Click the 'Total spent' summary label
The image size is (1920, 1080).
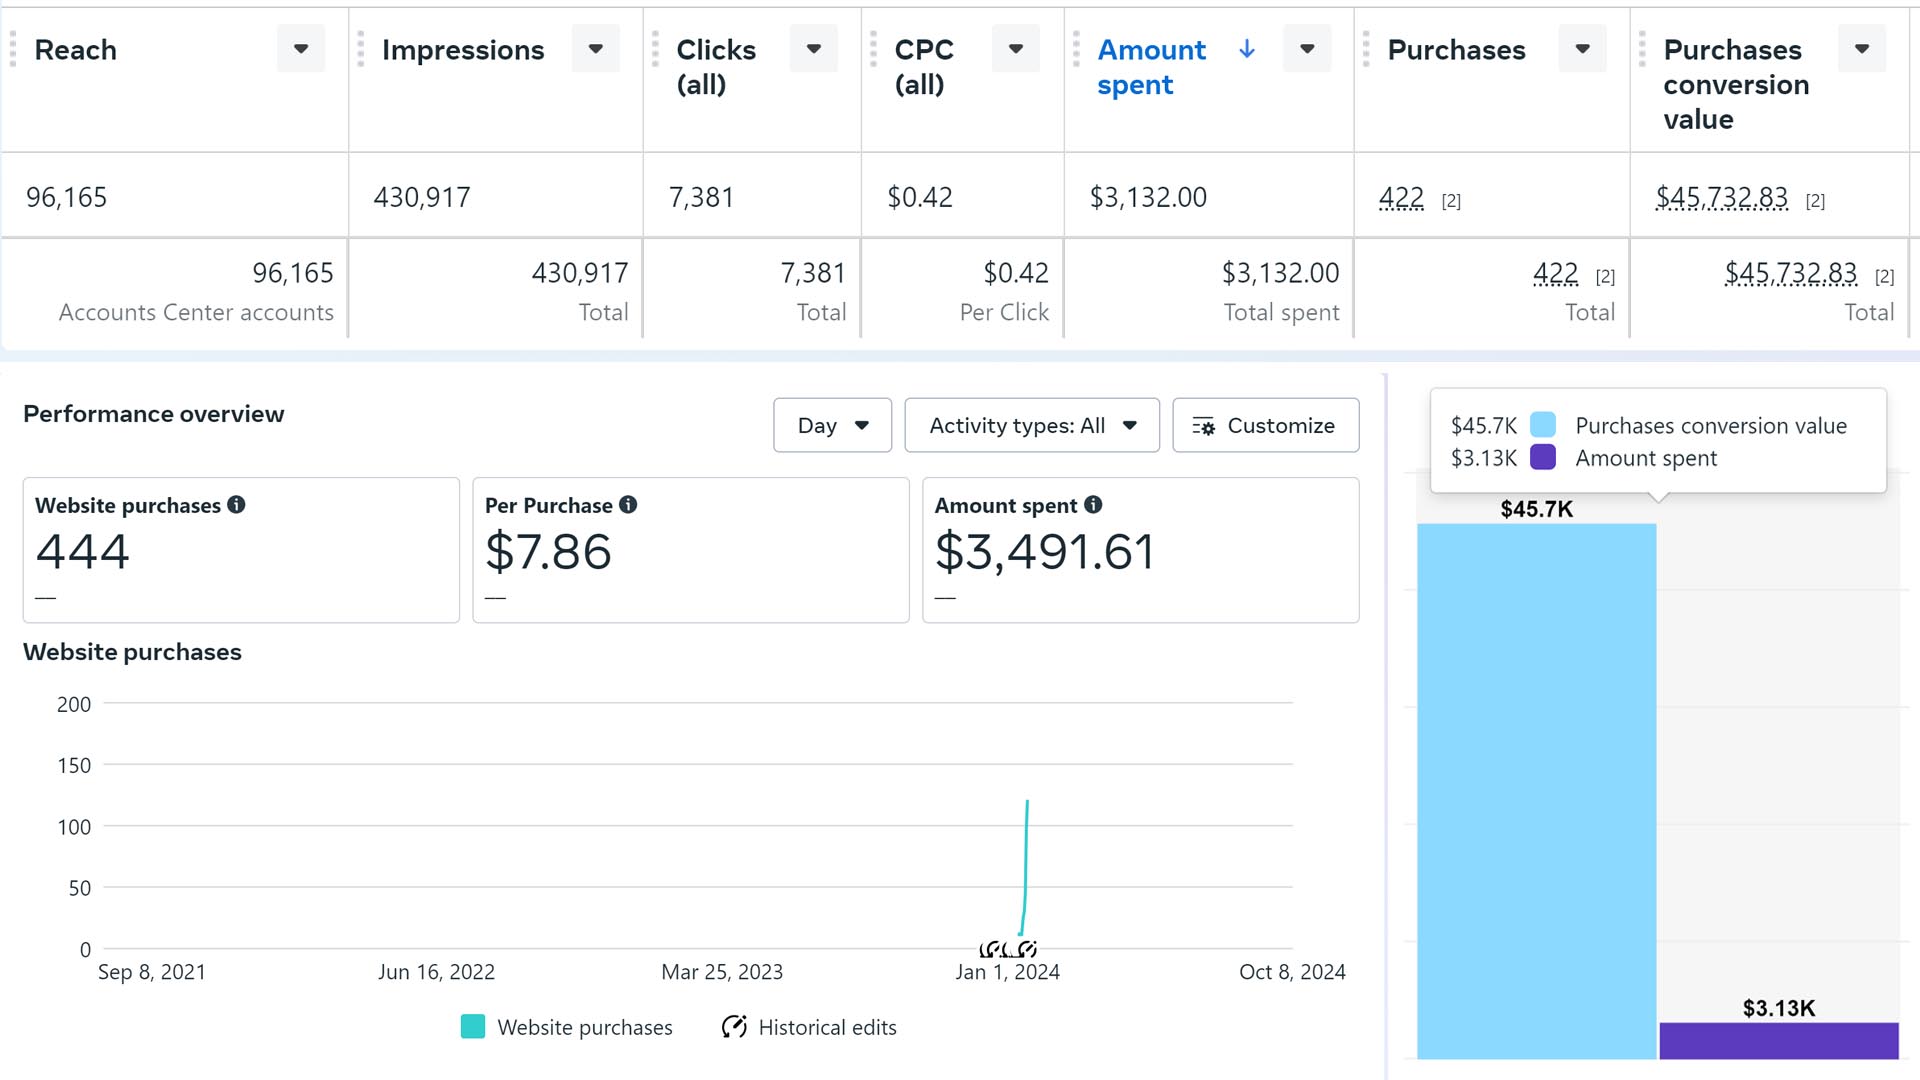(1281, 312)
